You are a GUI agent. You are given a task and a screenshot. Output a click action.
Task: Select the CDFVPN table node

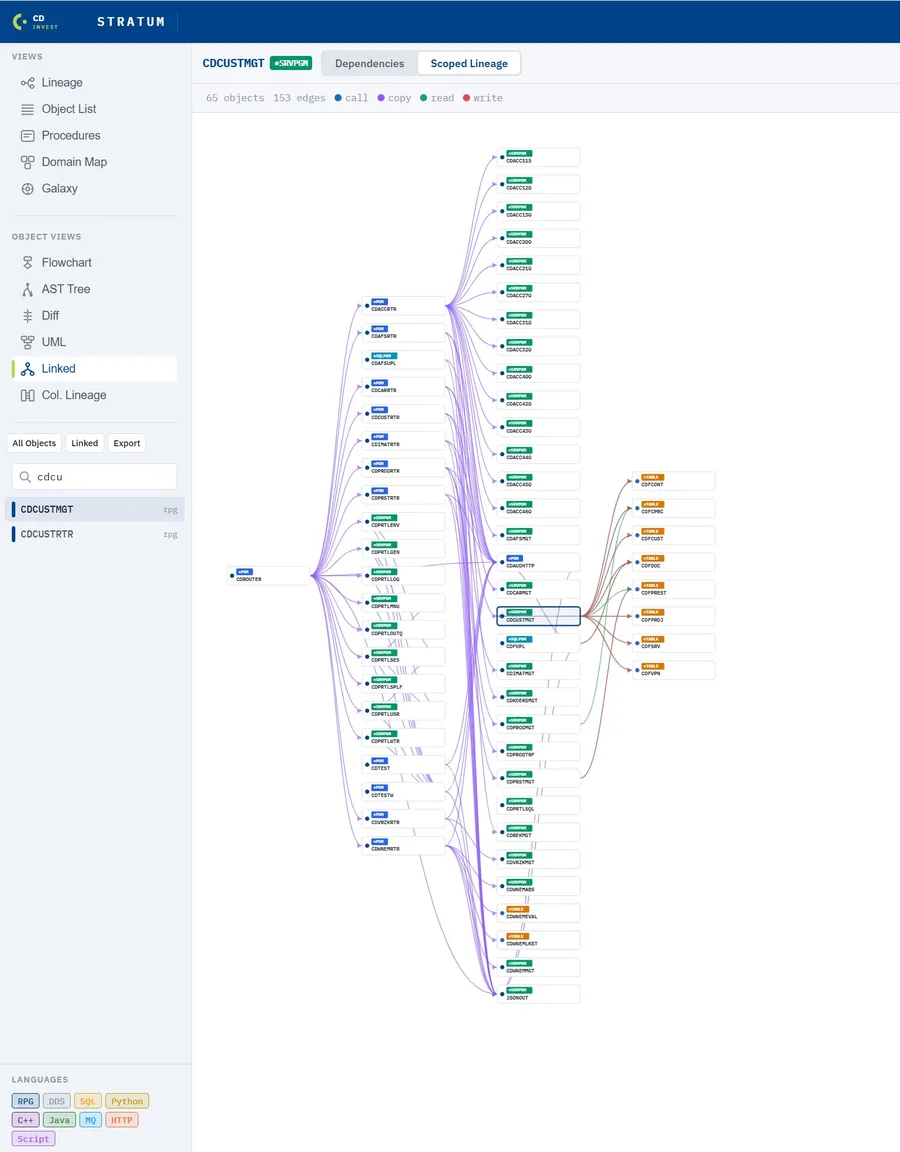click(674, 670)
